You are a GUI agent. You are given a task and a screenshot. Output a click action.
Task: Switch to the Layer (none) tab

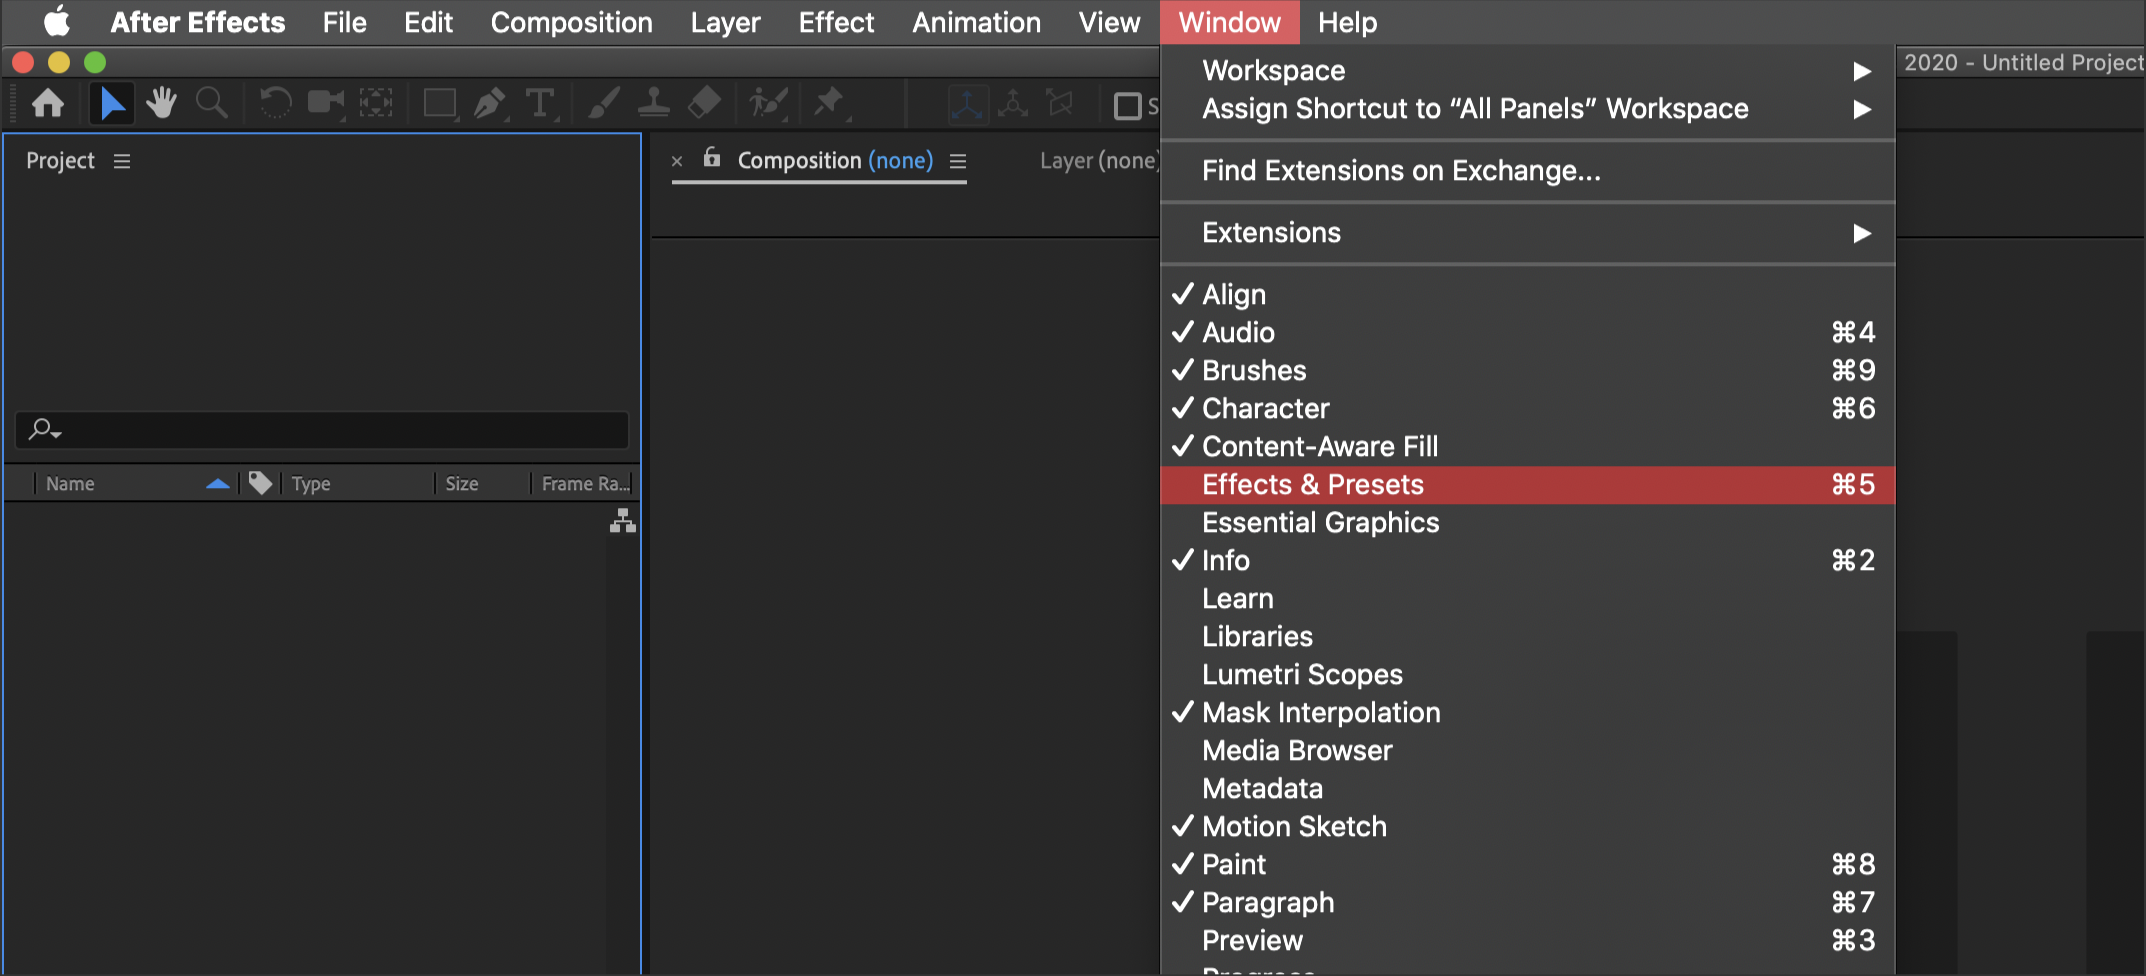click(x=1099, y=161)
